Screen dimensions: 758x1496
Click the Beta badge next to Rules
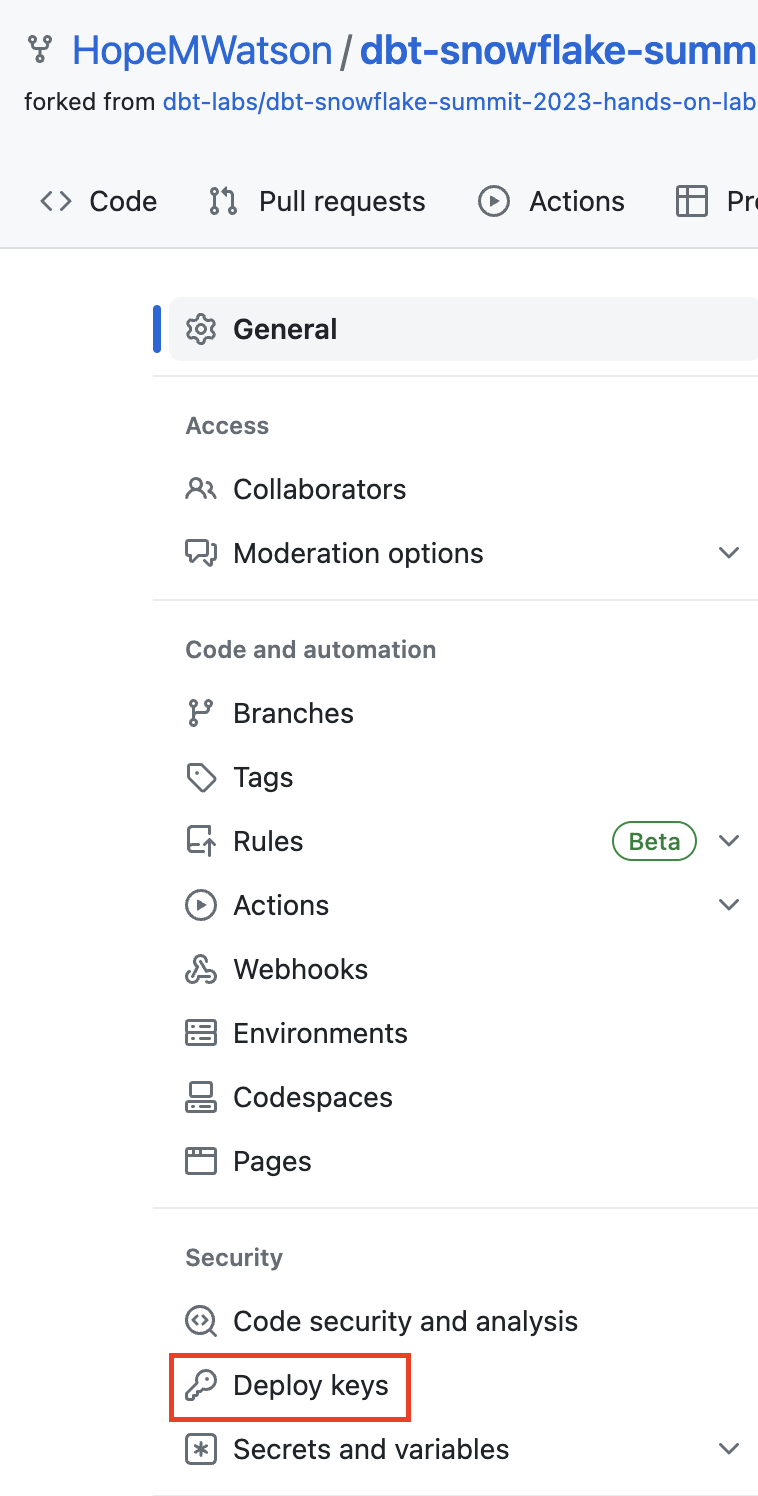(654, 841)
